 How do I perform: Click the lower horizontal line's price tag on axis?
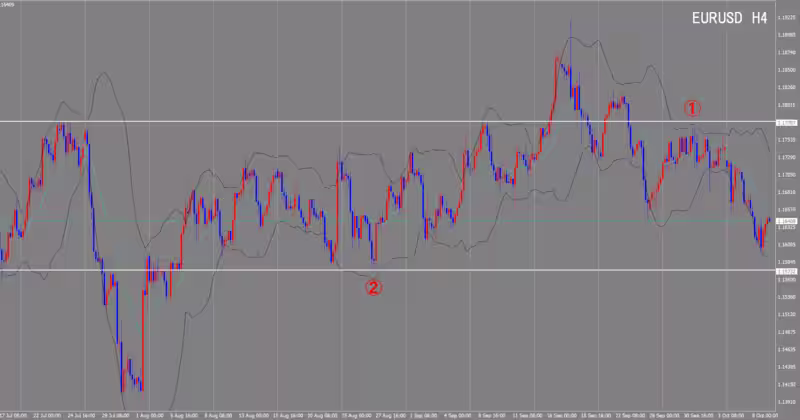(x=787, y=270)
